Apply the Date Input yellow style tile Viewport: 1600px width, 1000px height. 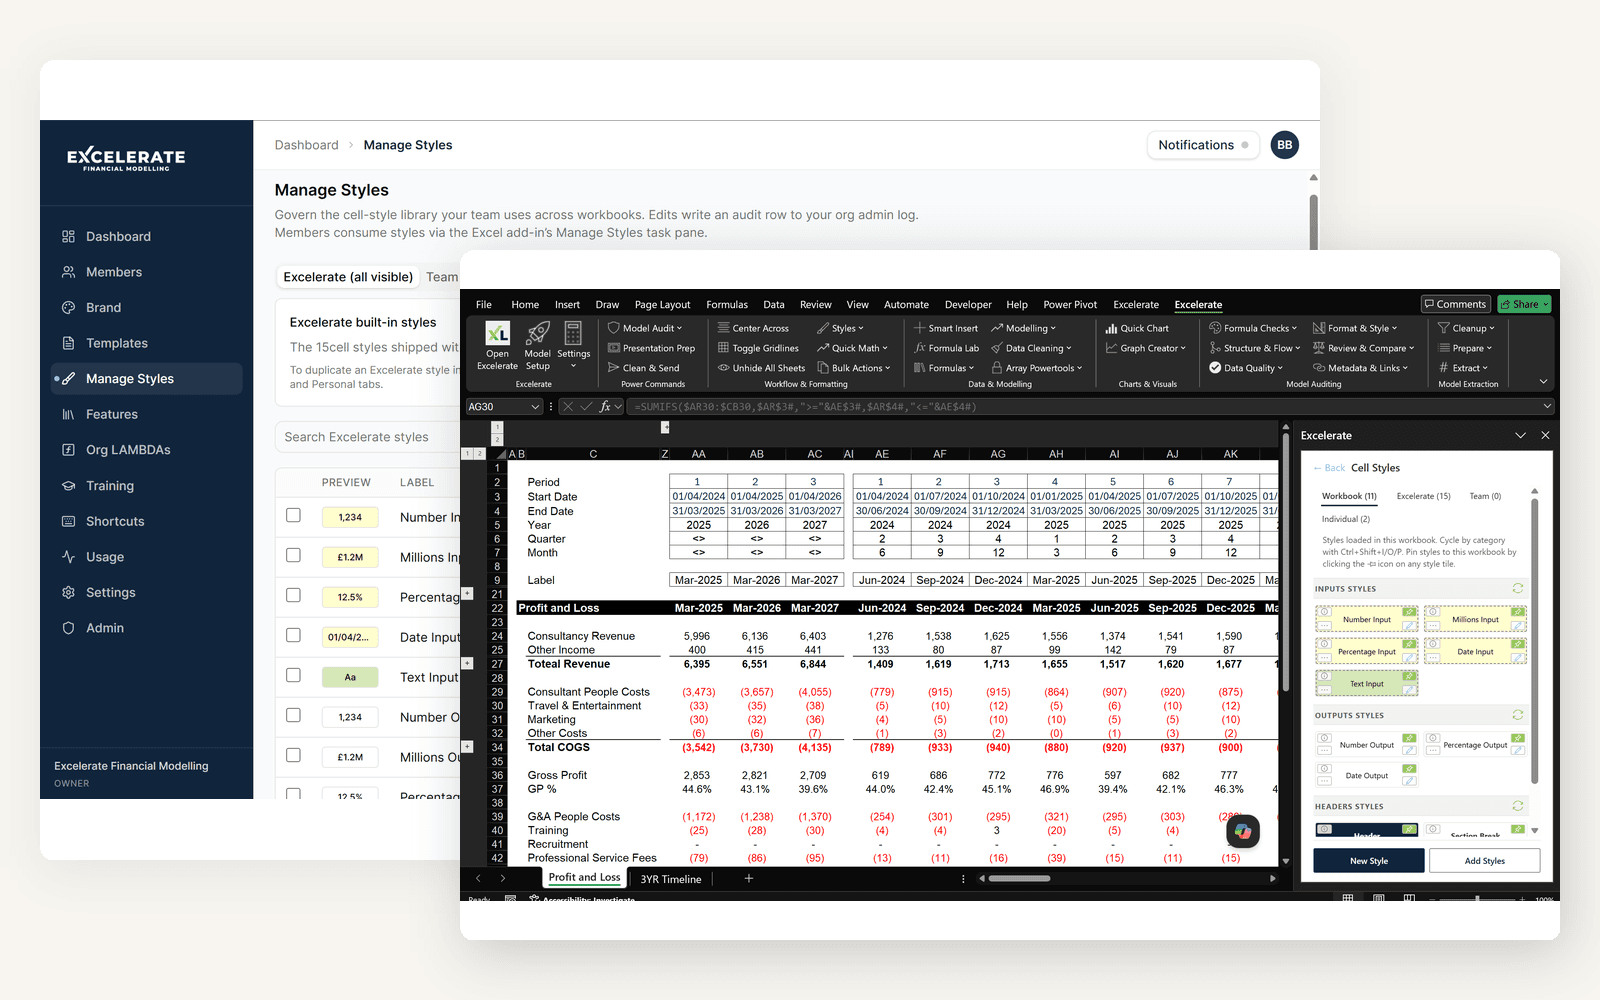(1475, 651)
